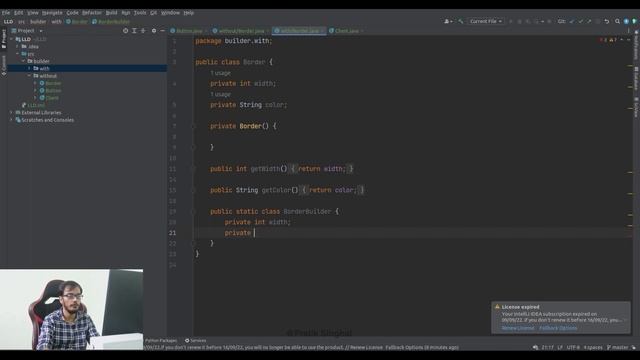The image size is (640, 360).
Task: Click the errors and warnings inspection indicator
Action: (x=608, y=40)
